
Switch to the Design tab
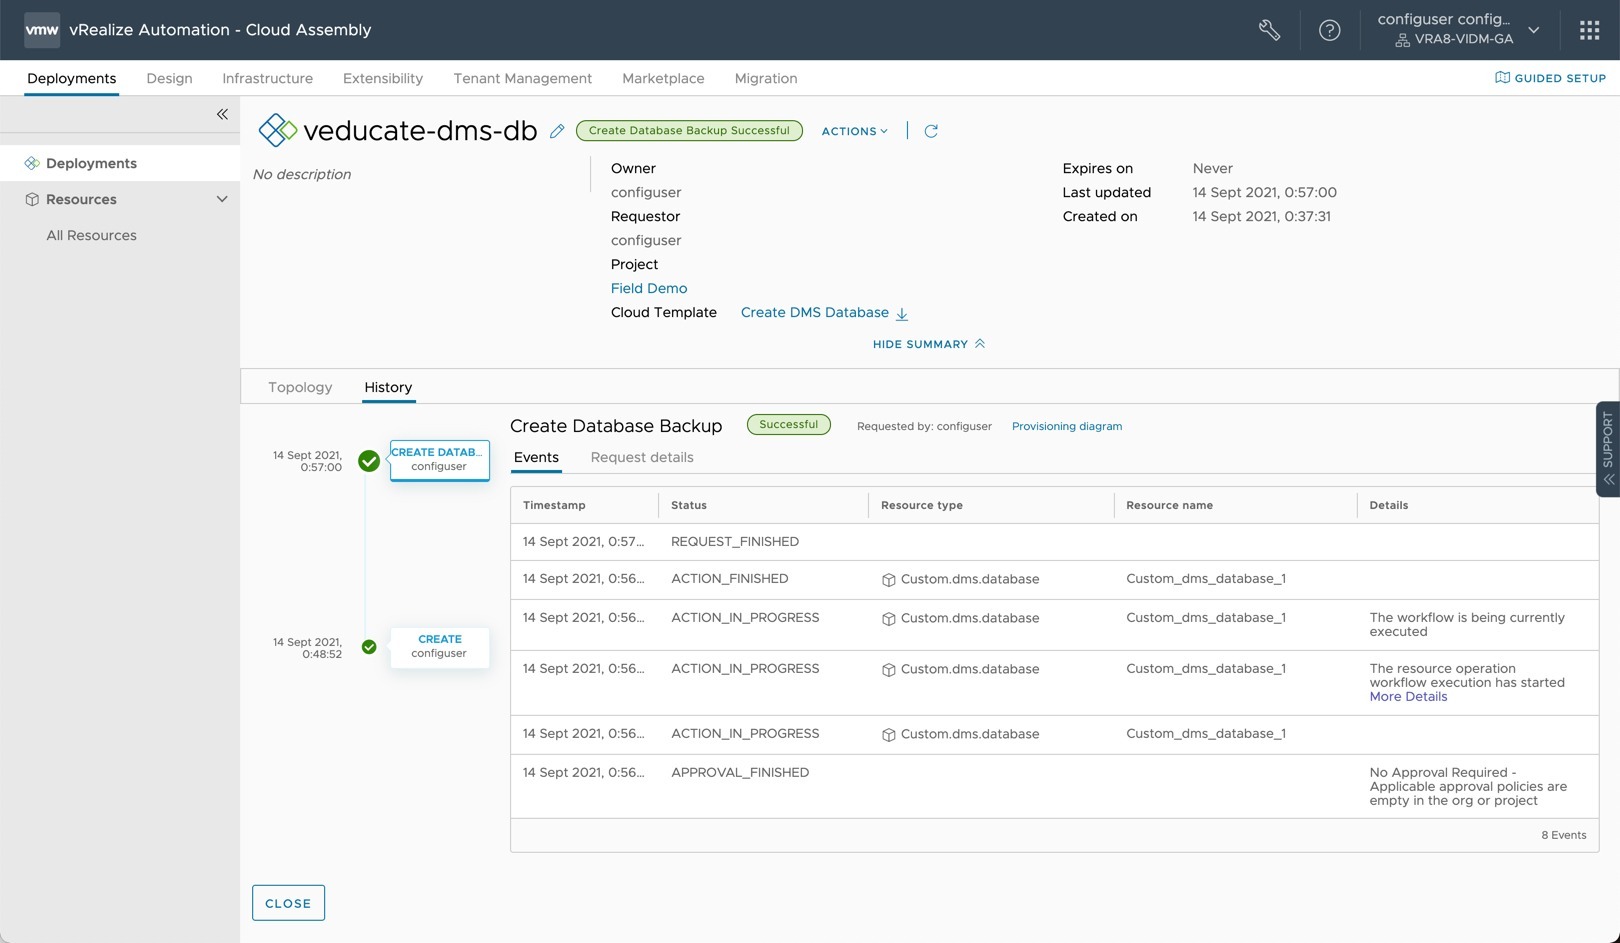(x=169, y=78)
